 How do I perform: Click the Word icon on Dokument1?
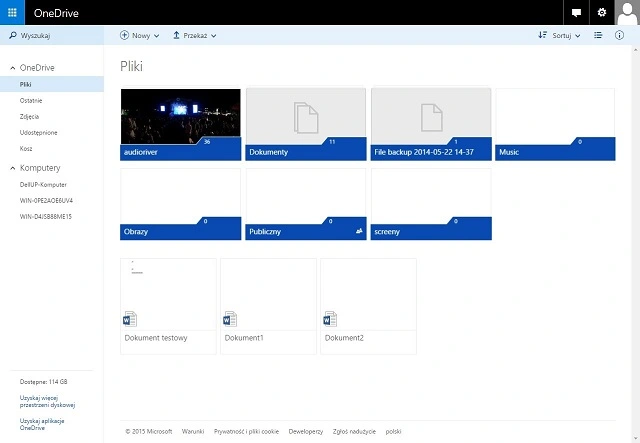[229, 320]
